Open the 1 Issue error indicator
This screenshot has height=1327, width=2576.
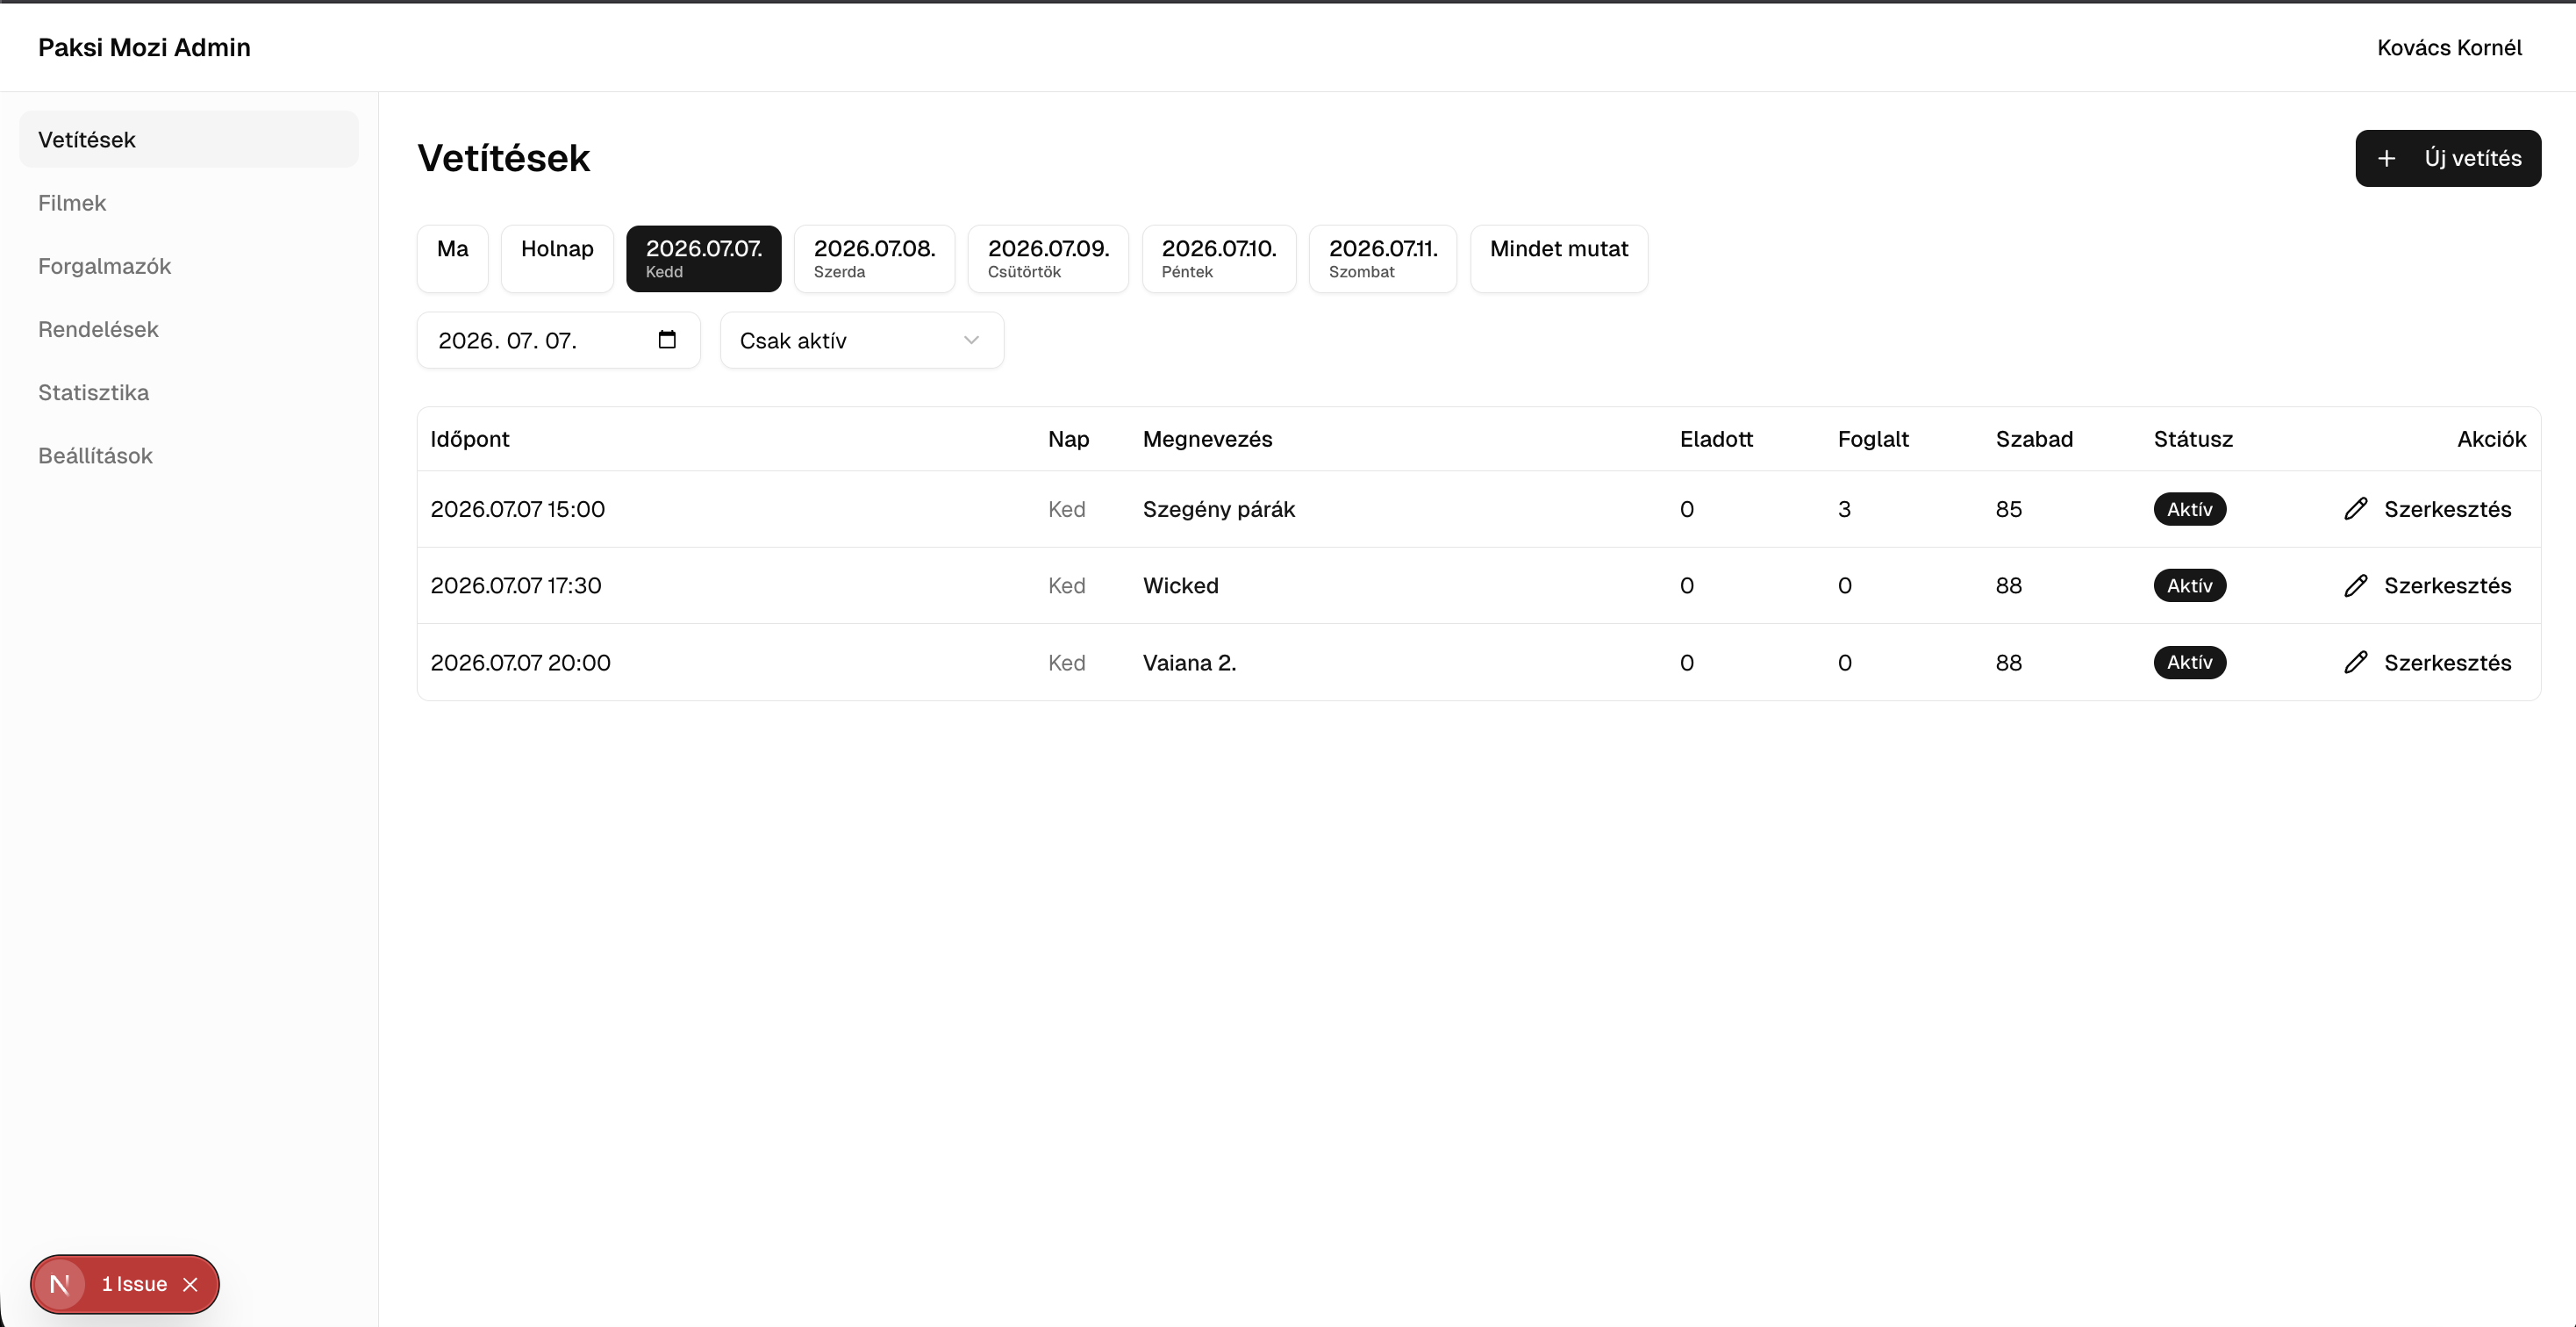click(x=134, y=1284)
